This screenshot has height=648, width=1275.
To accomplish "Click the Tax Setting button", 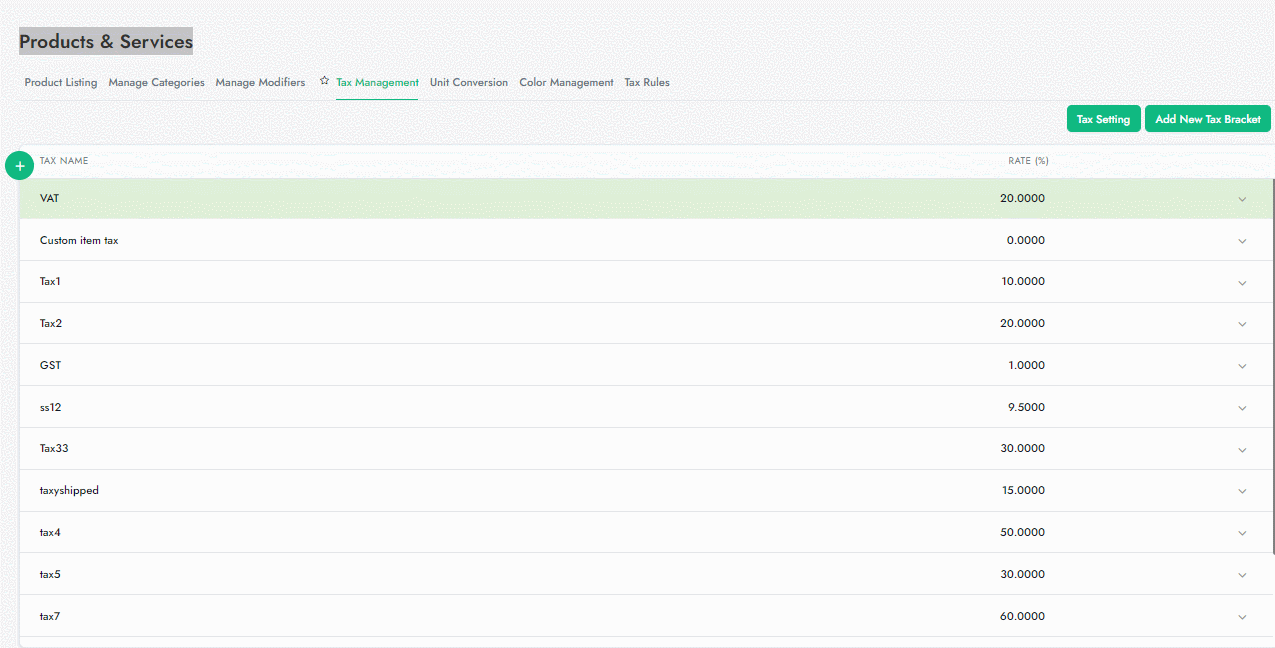I will point(1103,119).
